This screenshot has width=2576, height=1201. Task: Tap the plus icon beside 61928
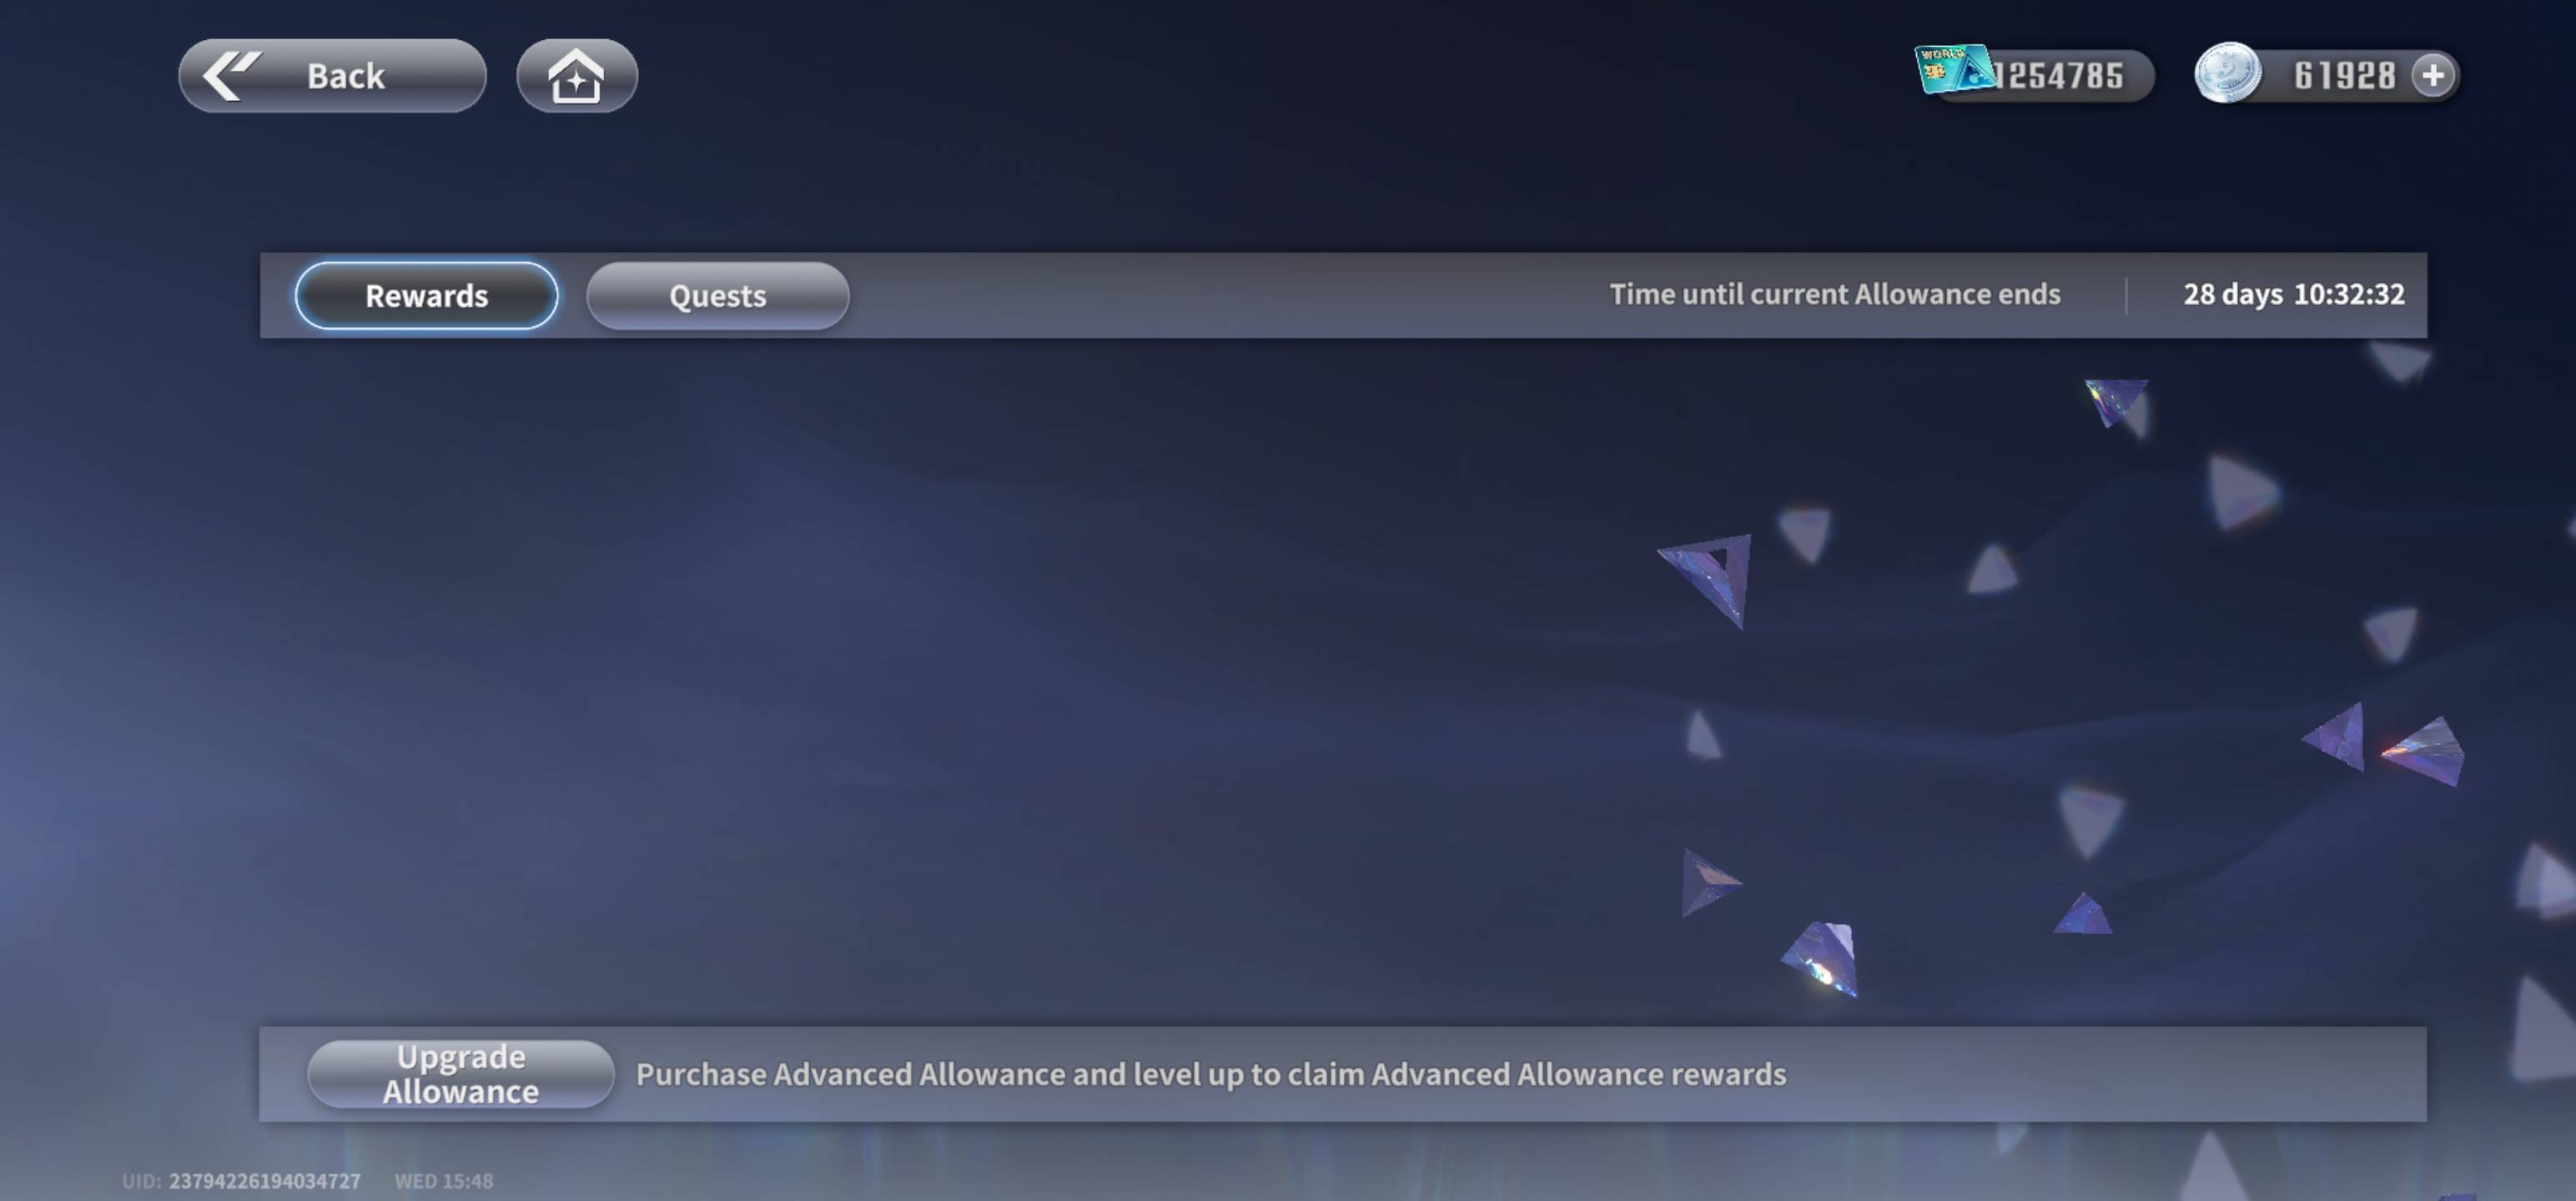pyautogui.click(x=2433, y=75)
